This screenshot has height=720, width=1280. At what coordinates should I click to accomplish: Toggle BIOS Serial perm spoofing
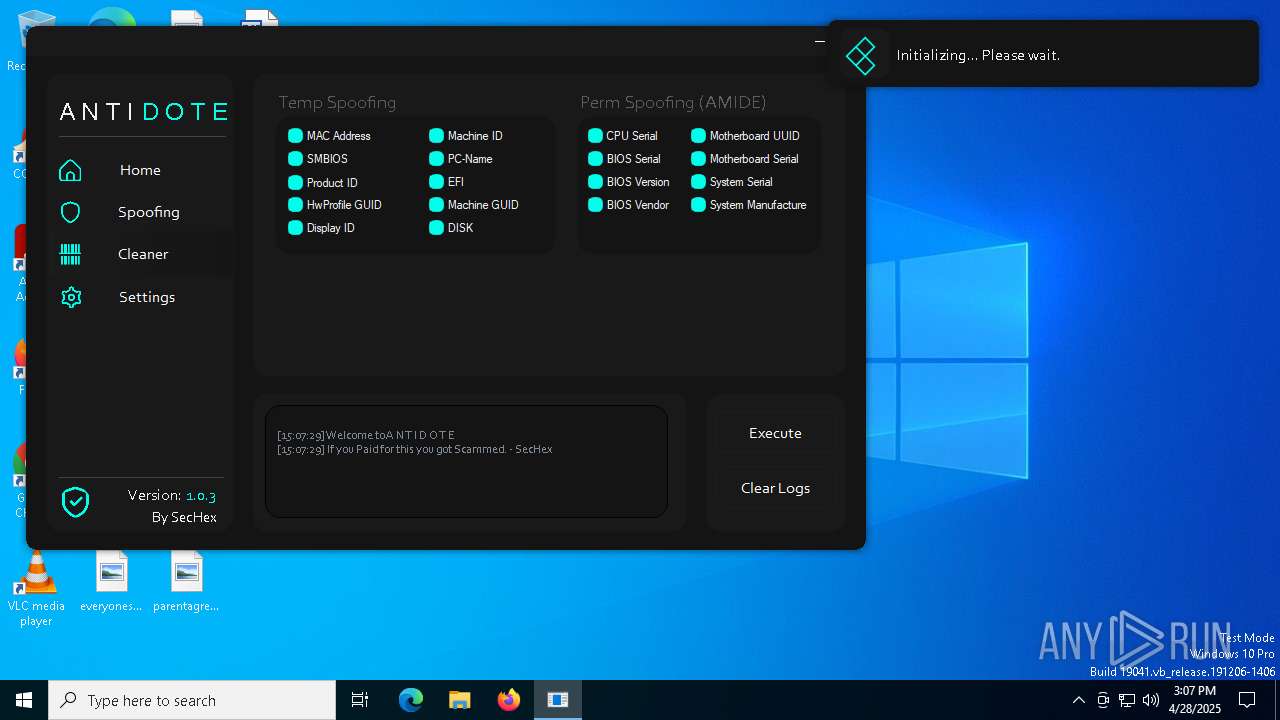[595, 158]
